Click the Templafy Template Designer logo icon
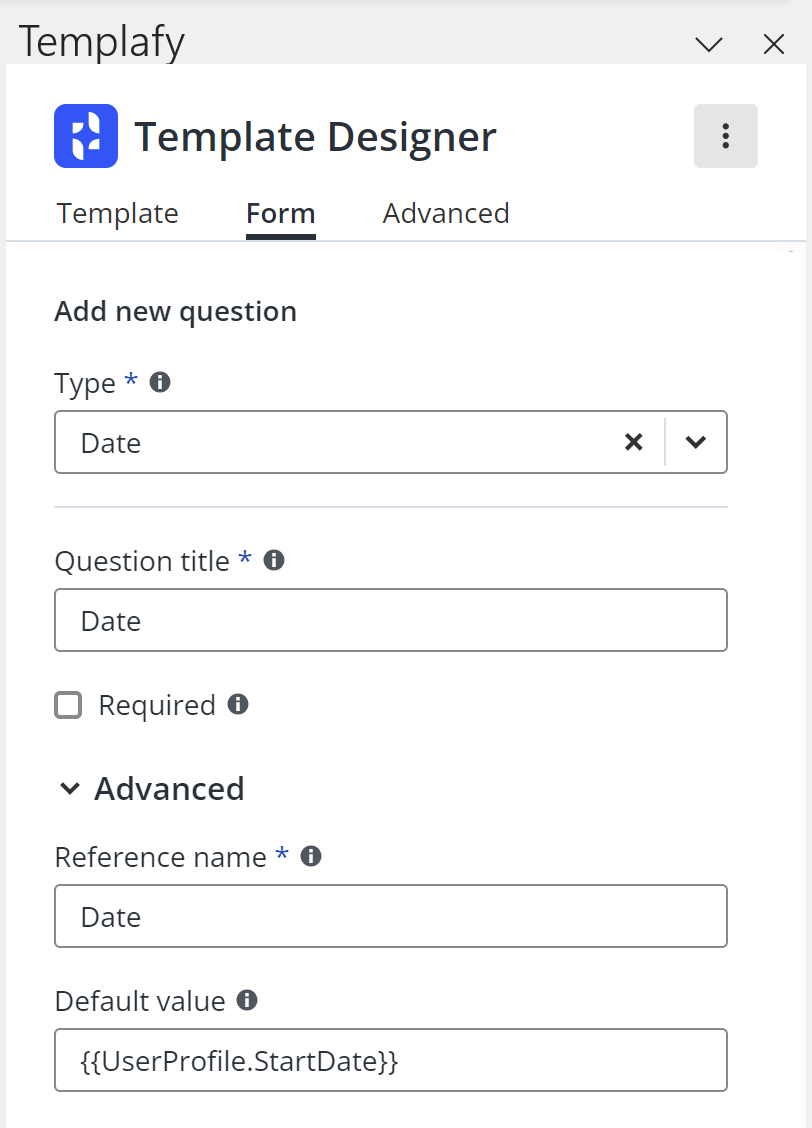812x1128 pixels. coord(86,136)
